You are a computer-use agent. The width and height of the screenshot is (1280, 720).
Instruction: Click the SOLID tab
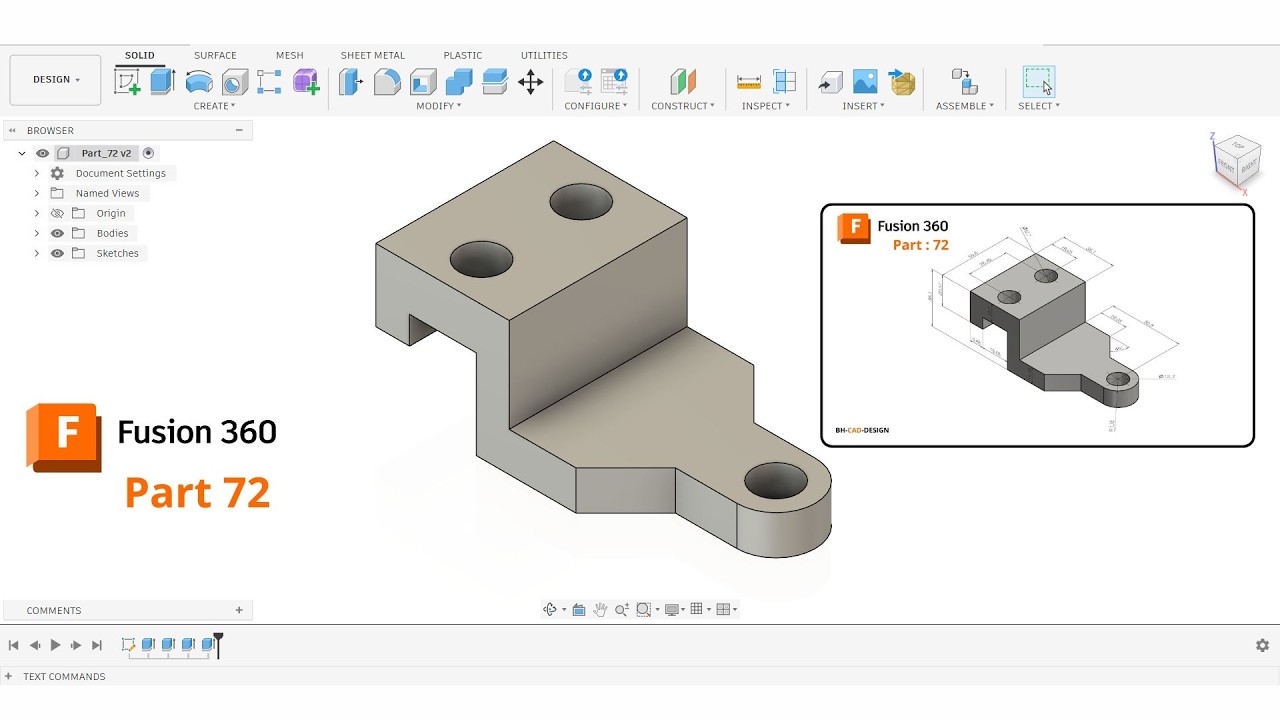(140, 56)
